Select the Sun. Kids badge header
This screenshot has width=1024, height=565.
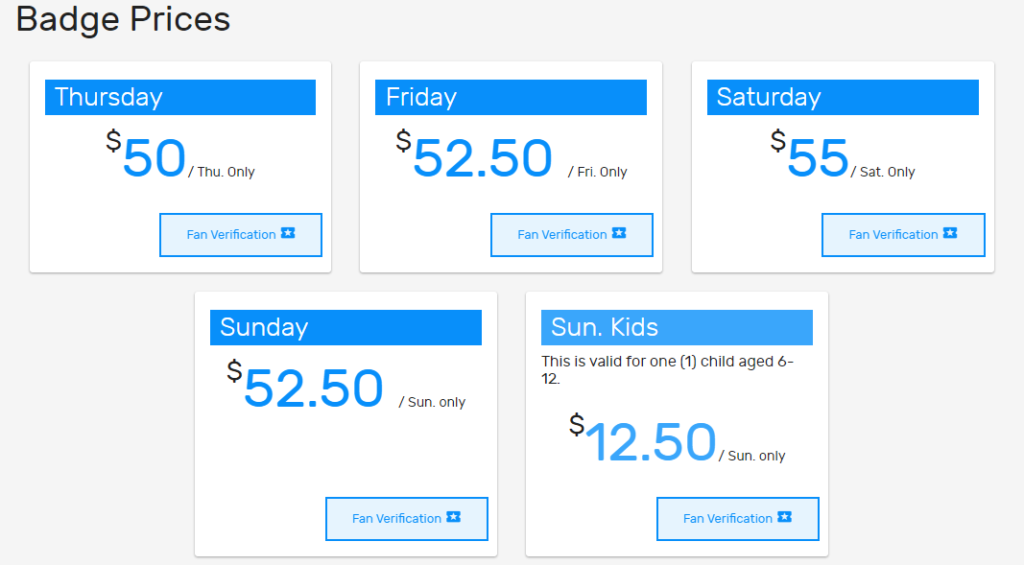677,327
